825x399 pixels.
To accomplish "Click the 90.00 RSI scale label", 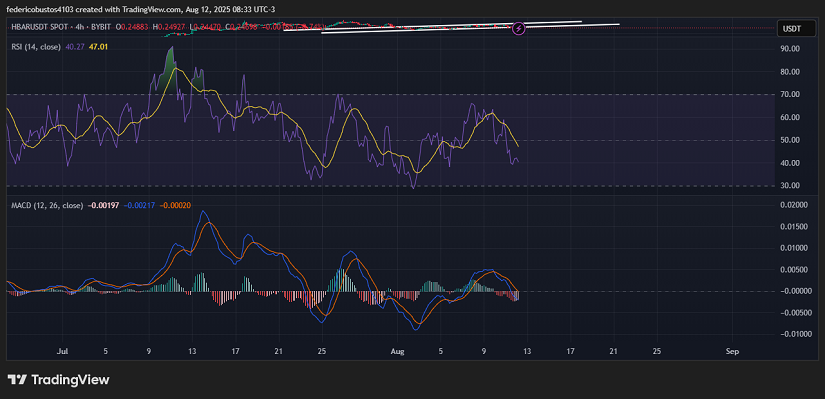I will 791,49.
